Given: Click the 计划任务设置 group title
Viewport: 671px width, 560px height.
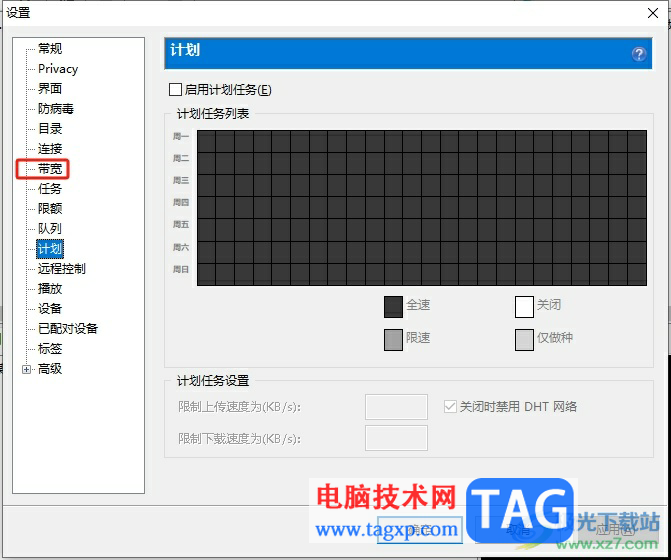Looking at the screenshot, I should point(213,381).
